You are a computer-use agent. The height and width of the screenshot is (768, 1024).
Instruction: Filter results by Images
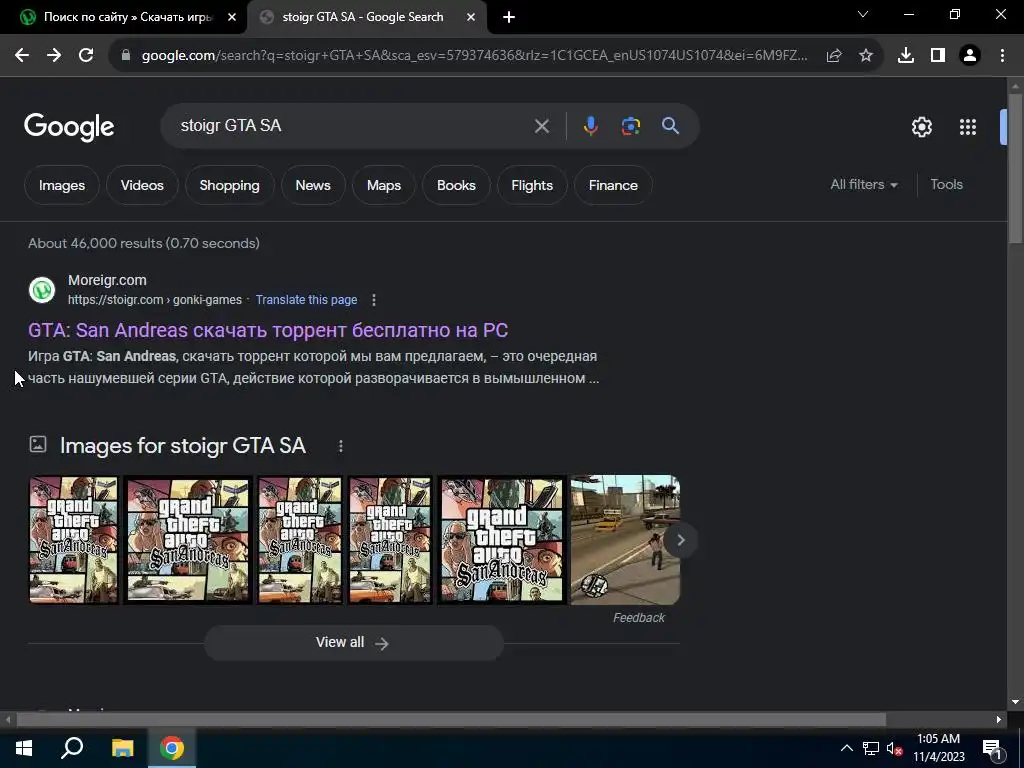62,185
